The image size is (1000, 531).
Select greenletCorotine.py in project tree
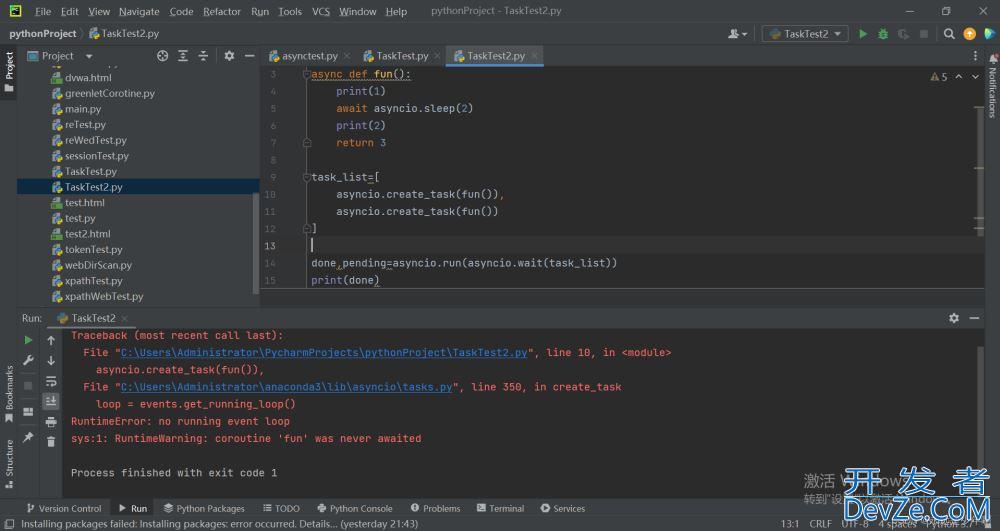coord(110,93)
